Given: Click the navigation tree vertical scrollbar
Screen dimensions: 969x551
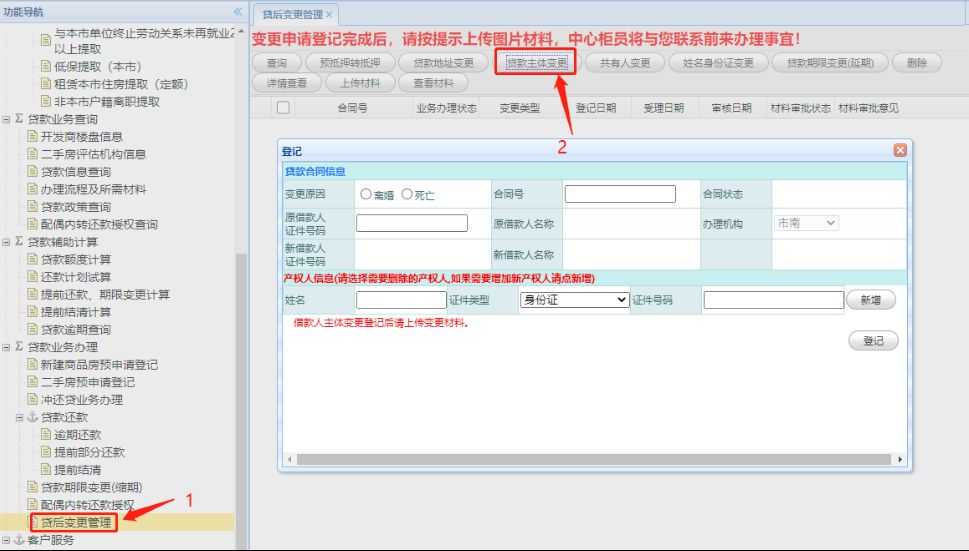Looking at the screenshot, I should pos(241,400).
